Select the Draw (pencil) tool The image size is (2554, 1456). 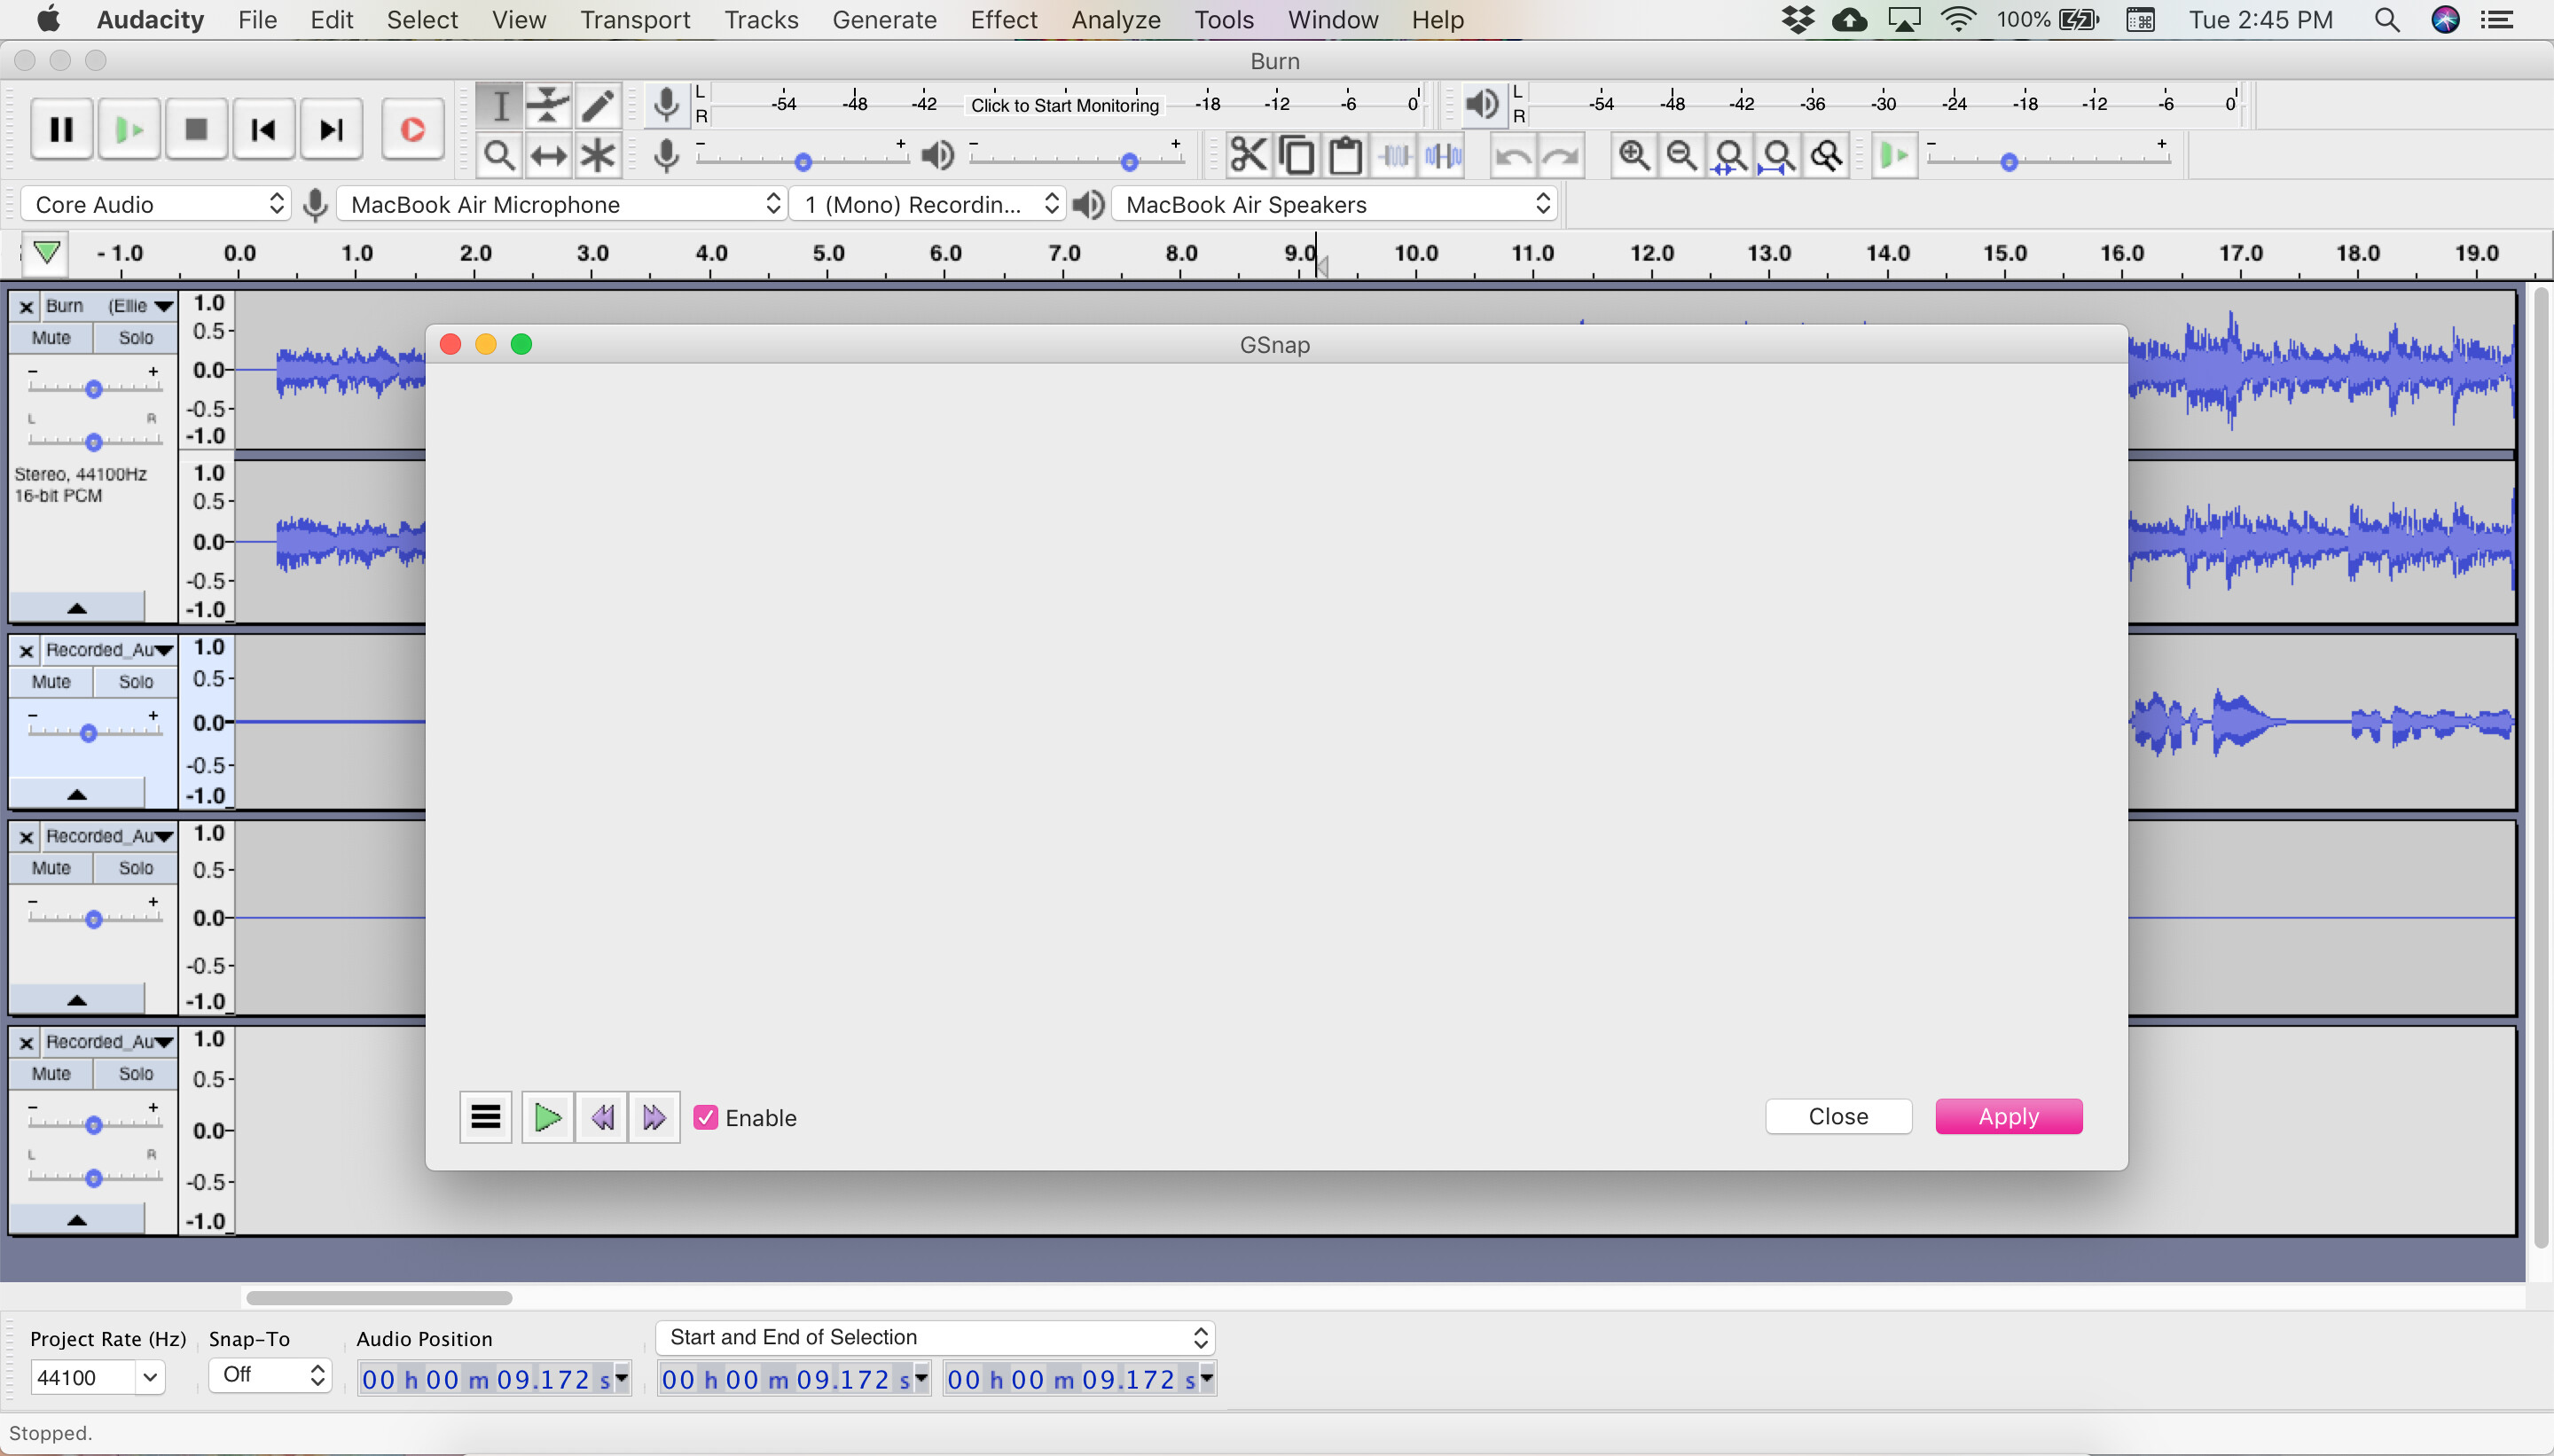[x=597, y=105]
